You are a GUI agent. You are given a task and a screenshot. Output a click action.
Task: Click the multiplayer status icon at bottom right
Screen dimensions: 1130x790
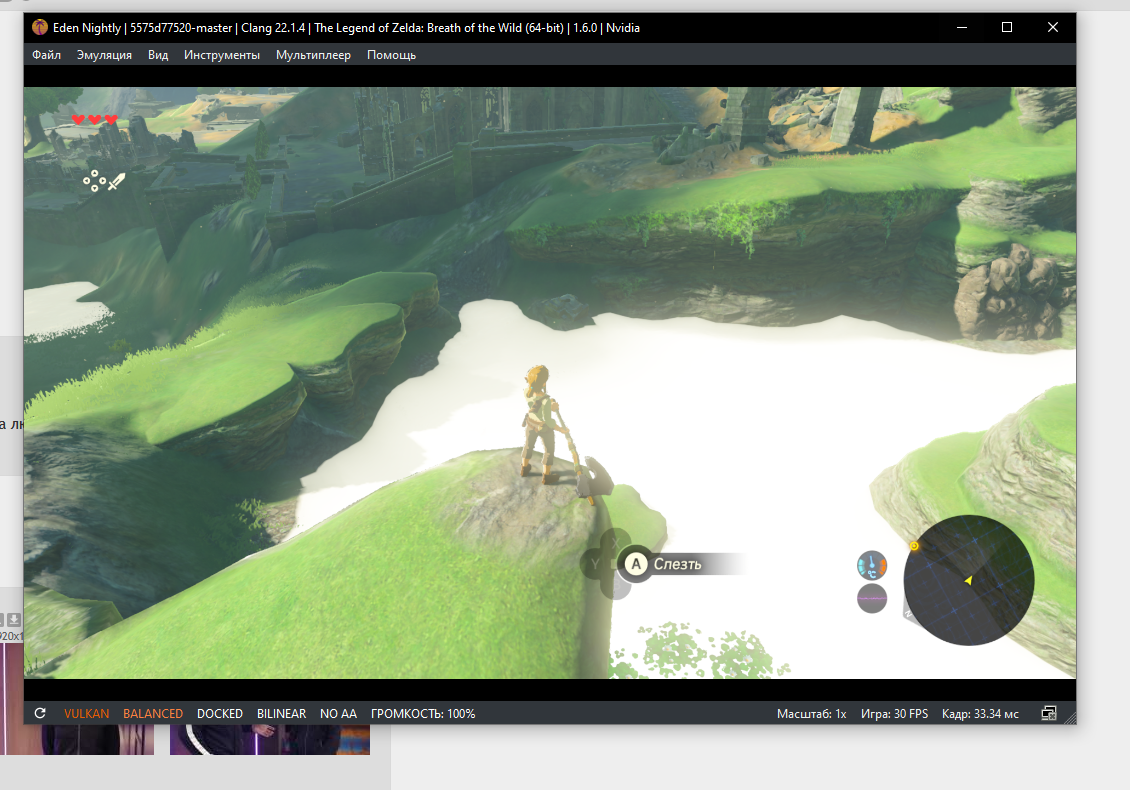click(1049, 713)
